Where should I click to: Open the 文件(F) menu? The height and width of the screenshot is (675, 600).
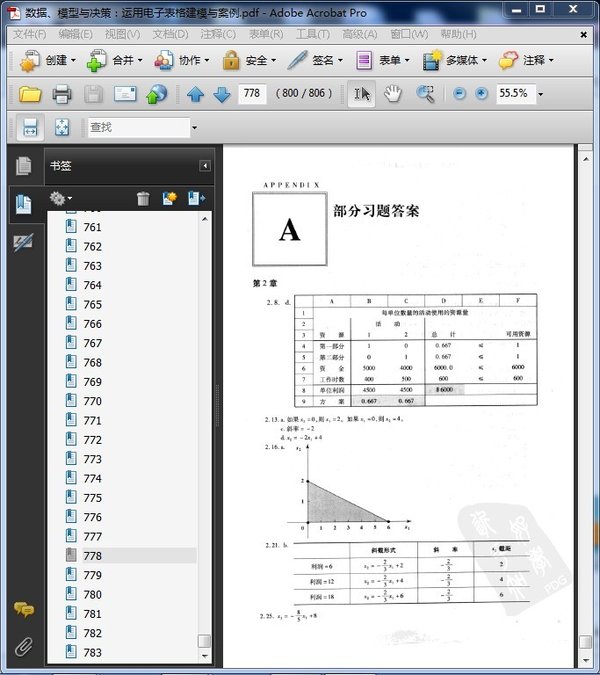pos(31,34)
